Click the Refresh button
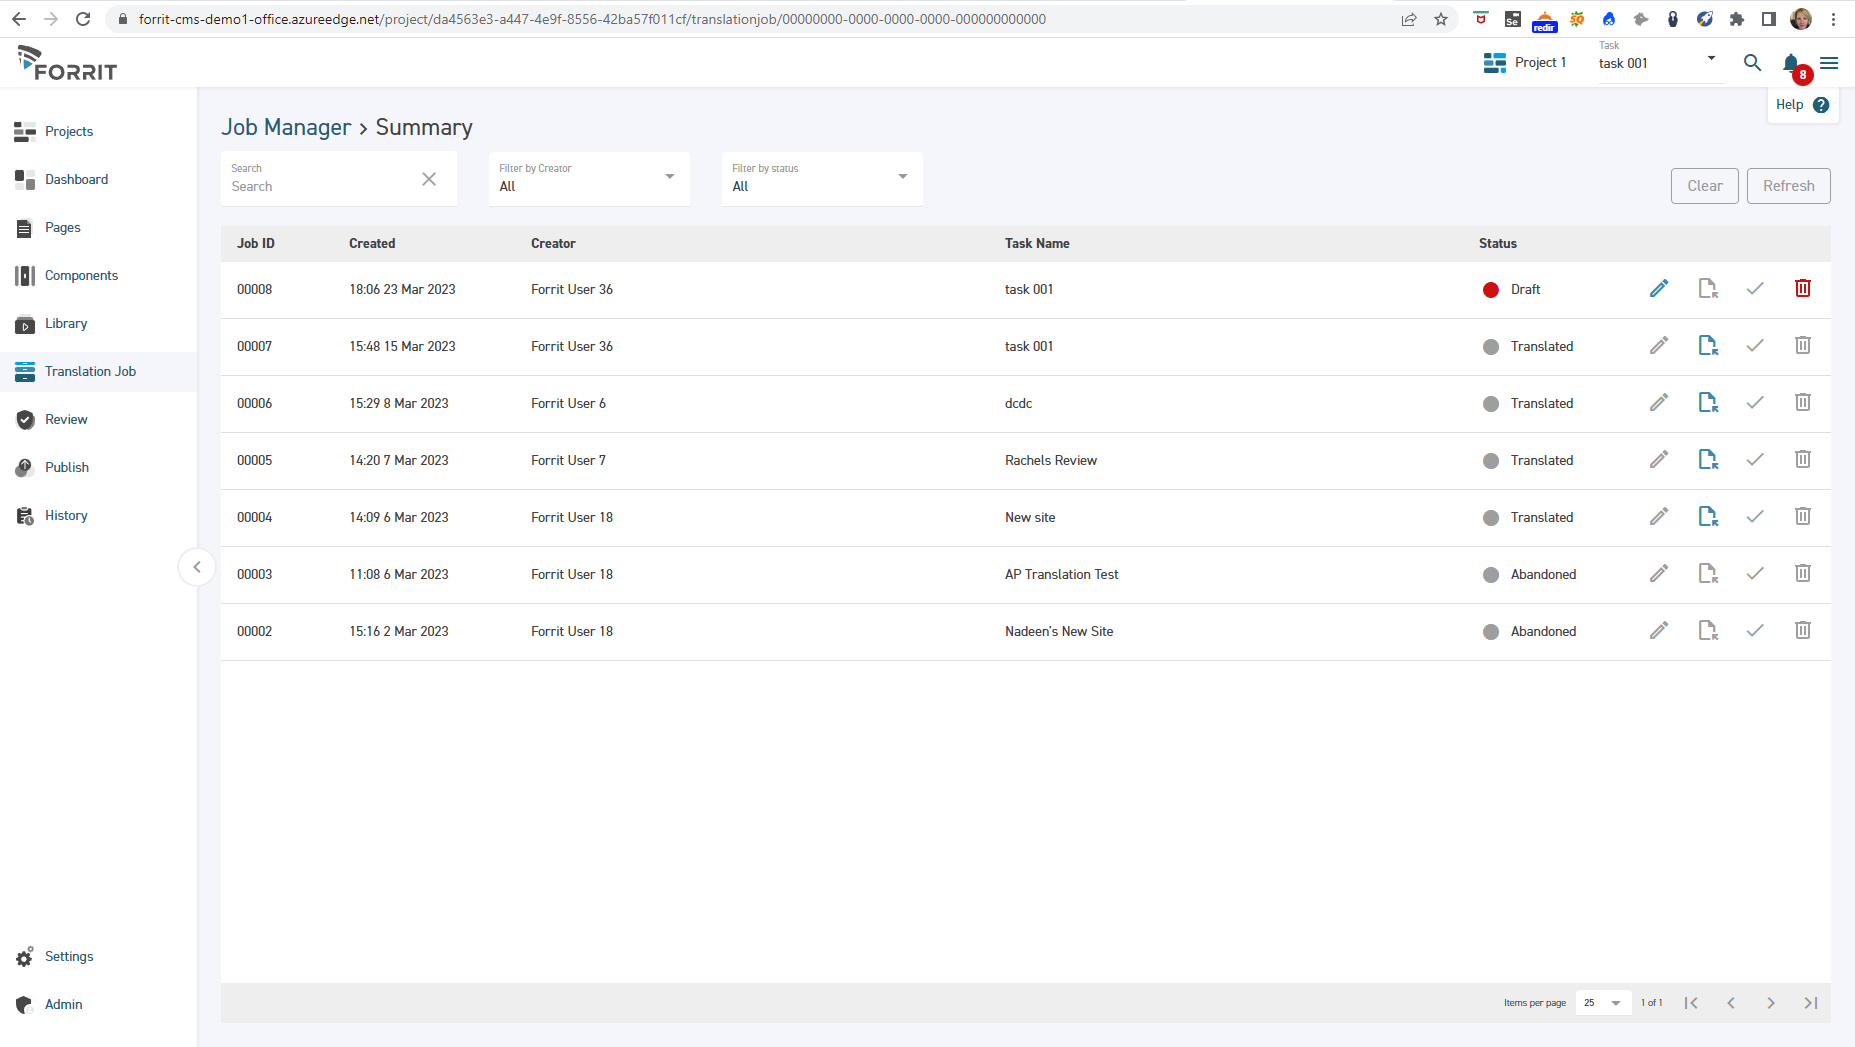The height and width of the screenshot is (1047, 1855). [x=1789, y=186]
